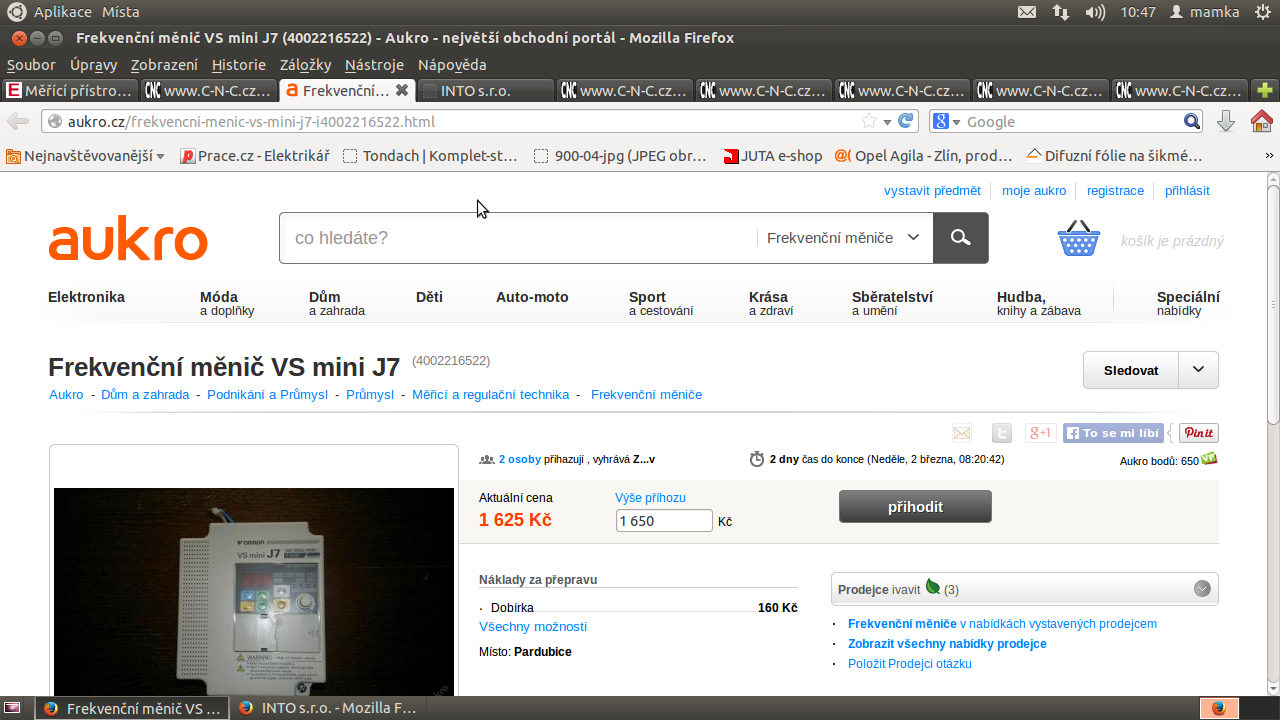Click the Pinterest Pin it button
The height and width of the screenshot is (720, 1280).
[x=1198, y=433]
